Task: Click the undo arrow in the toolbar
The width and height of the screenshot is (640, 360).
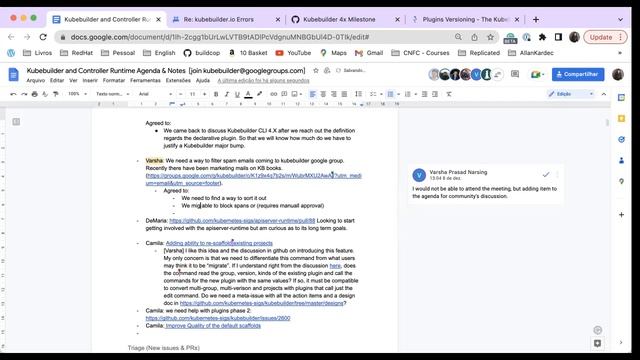Action: pyautogui.click(x=13, y=94)
